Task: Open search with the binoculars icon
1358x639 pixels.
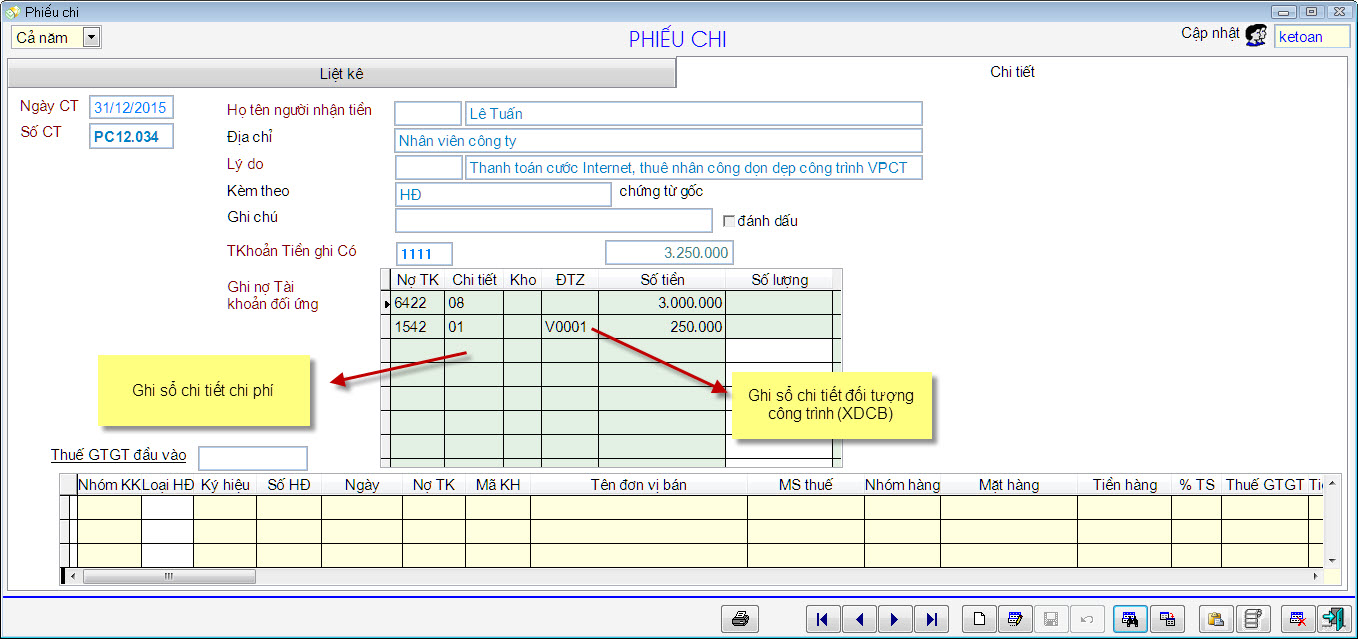Action: pyautogui.click(x=1130, y=619)
